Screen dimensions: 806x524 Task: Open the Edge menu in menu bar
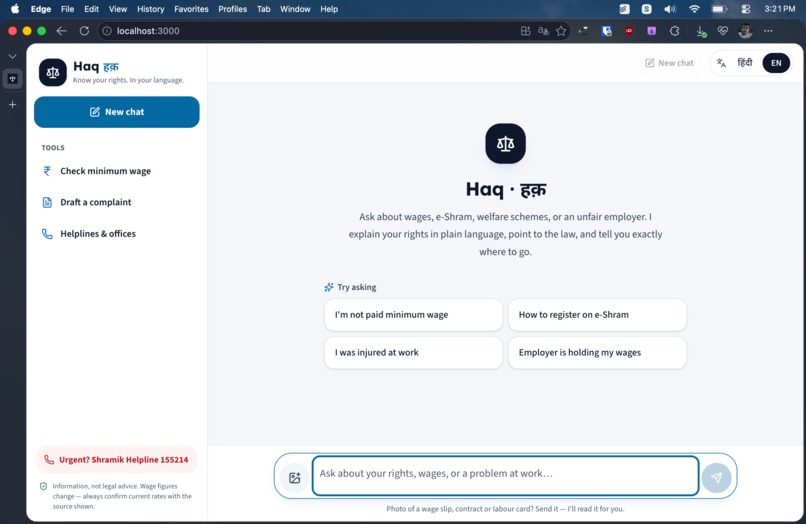(41, 9)
